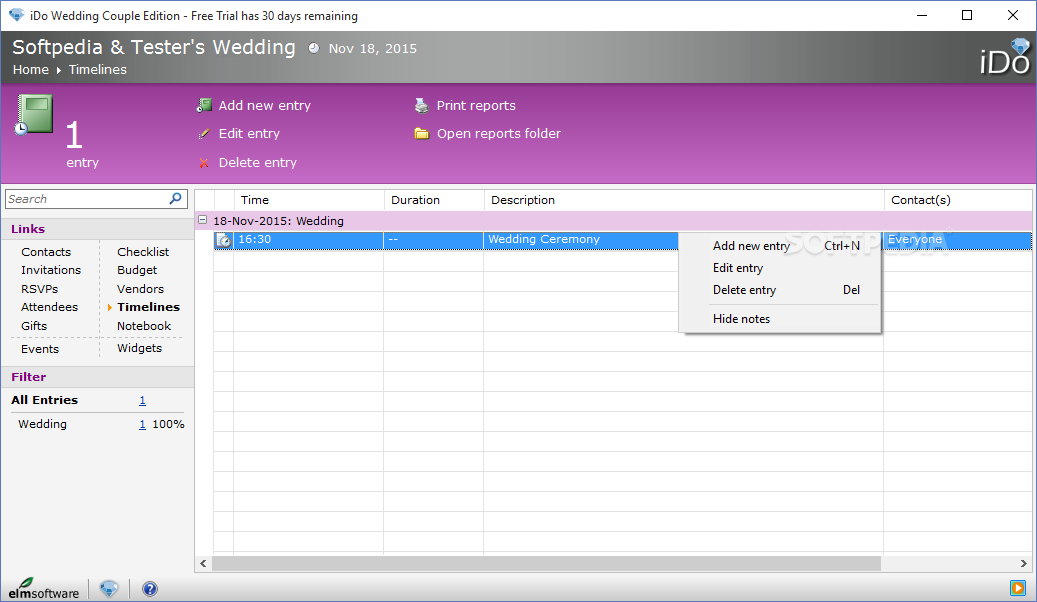Click the iDo logo top right
This screenshot has height=602, width=1037.
pyautogui.click(x=1005, y=57)
